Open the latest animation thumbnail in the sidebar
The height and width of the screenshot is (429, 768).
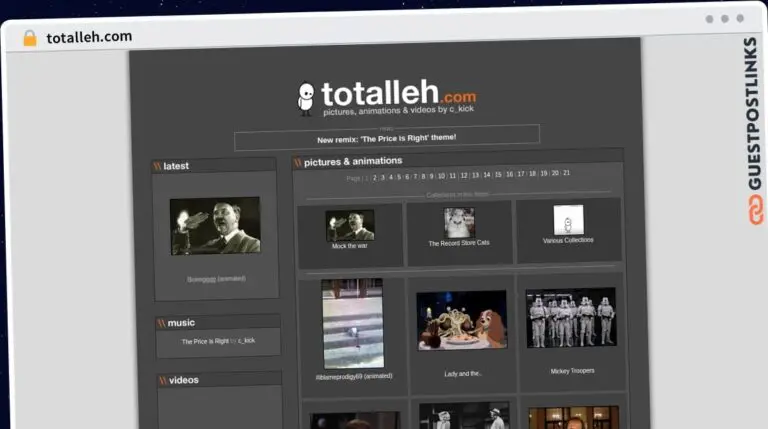[215, 226]
